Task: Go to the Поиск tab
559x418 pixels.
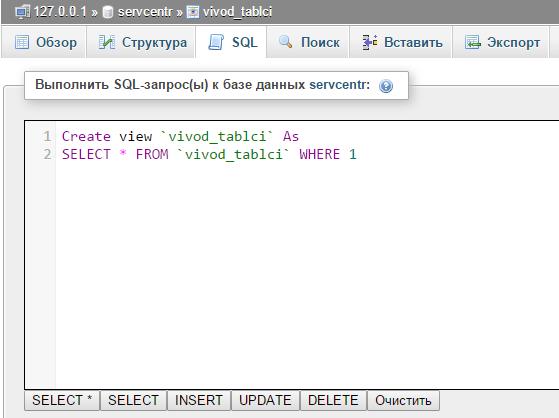Action: [308, 42]
